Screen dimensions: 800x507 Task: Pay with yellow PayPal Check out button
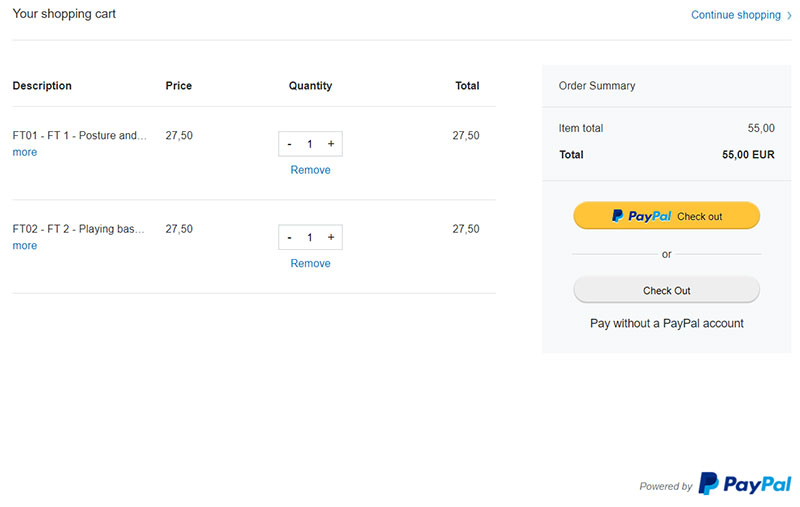point(666,216)
